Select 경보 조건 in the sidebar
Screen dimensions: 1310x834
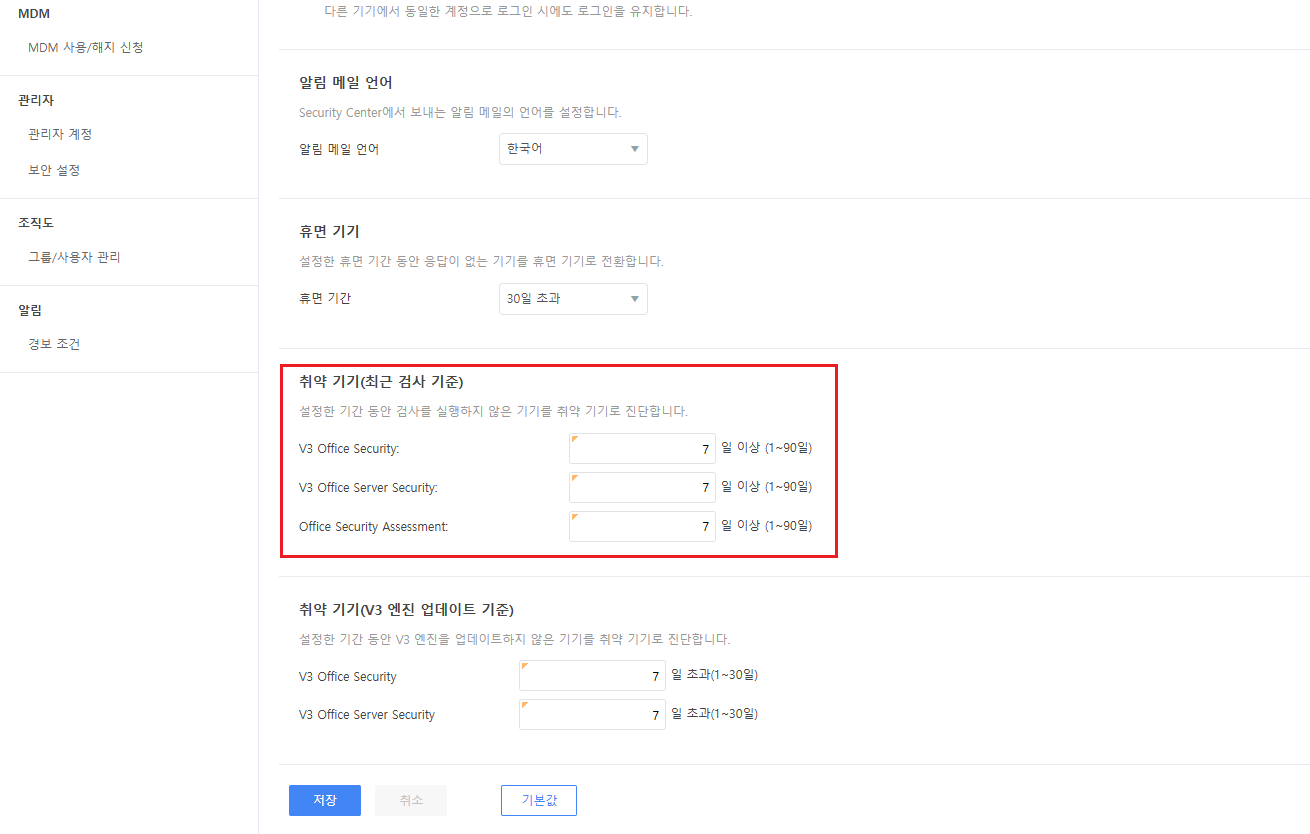[54, 344]
